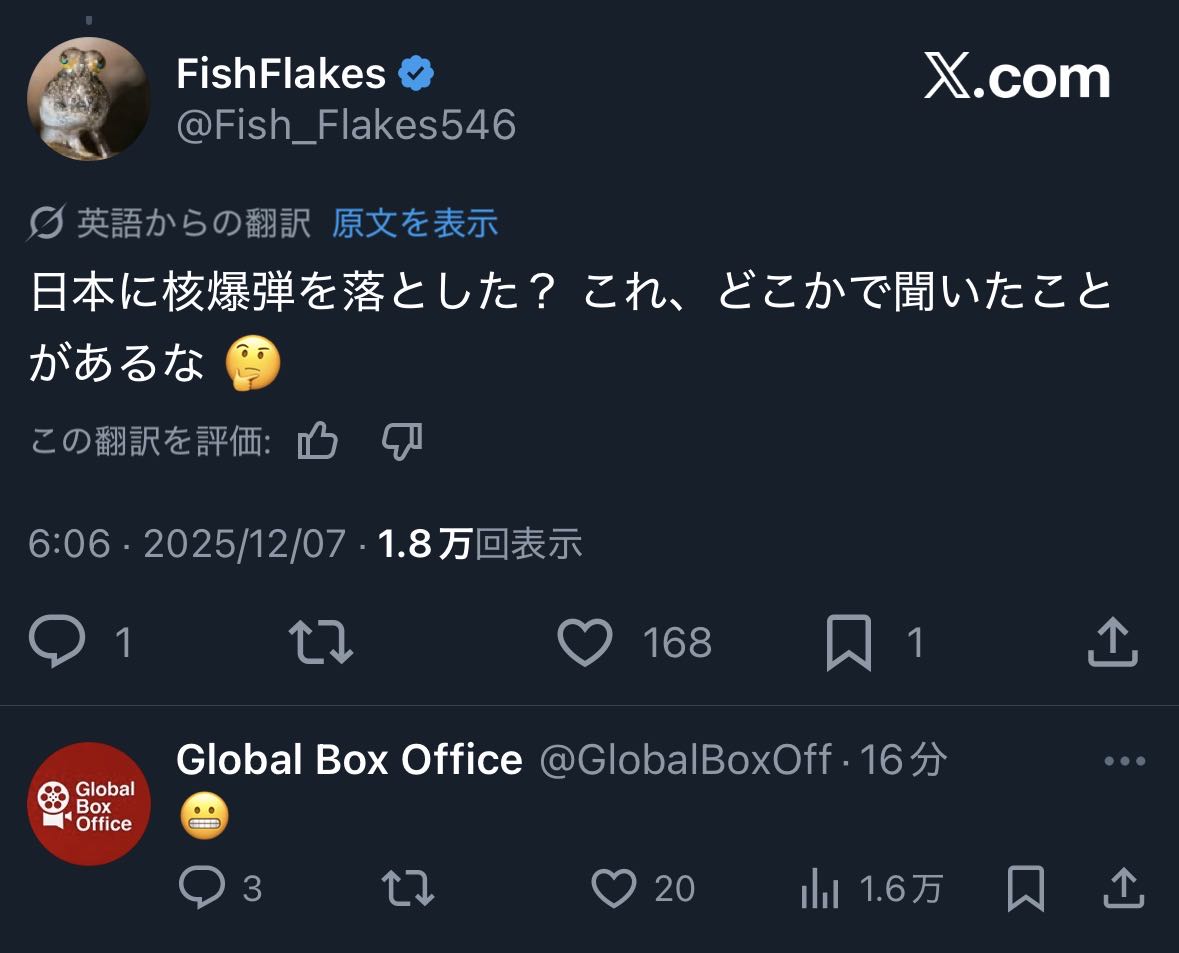This screenshot has width=1179, height=953.
Task: Click the reply icon on FishFlakes post
Action: click(57, 642)
